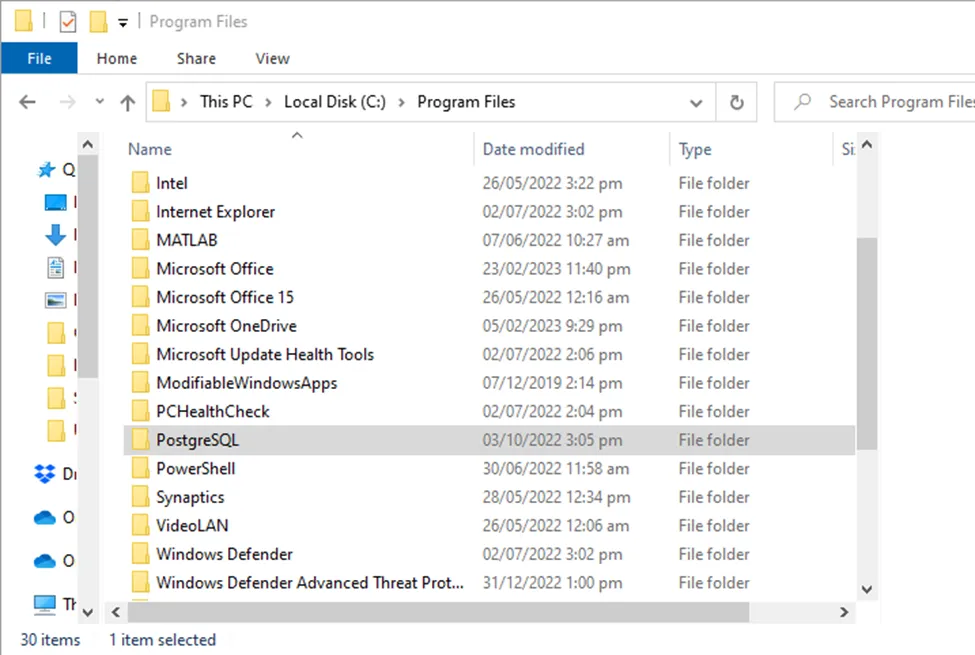Open the File menu tab

[39, 59]
